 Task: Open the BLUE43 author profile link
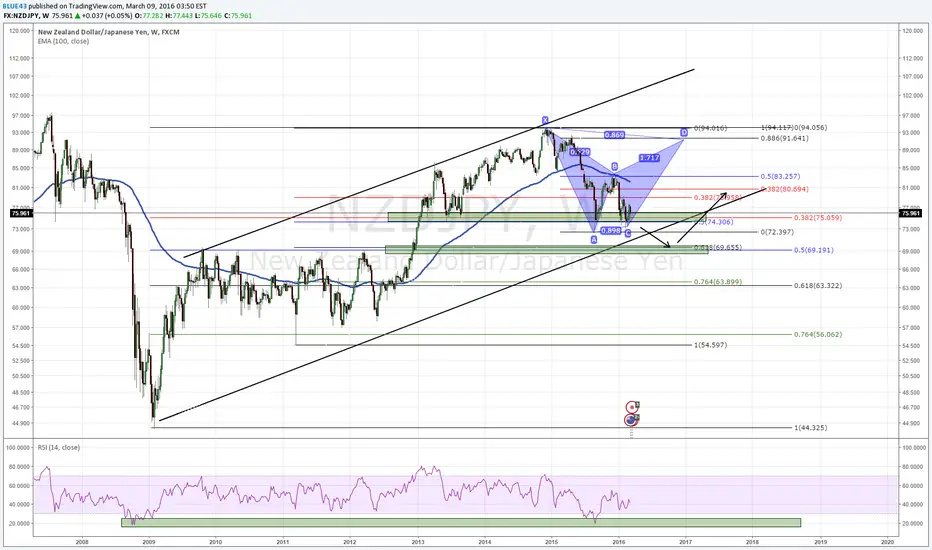(14, 6)
